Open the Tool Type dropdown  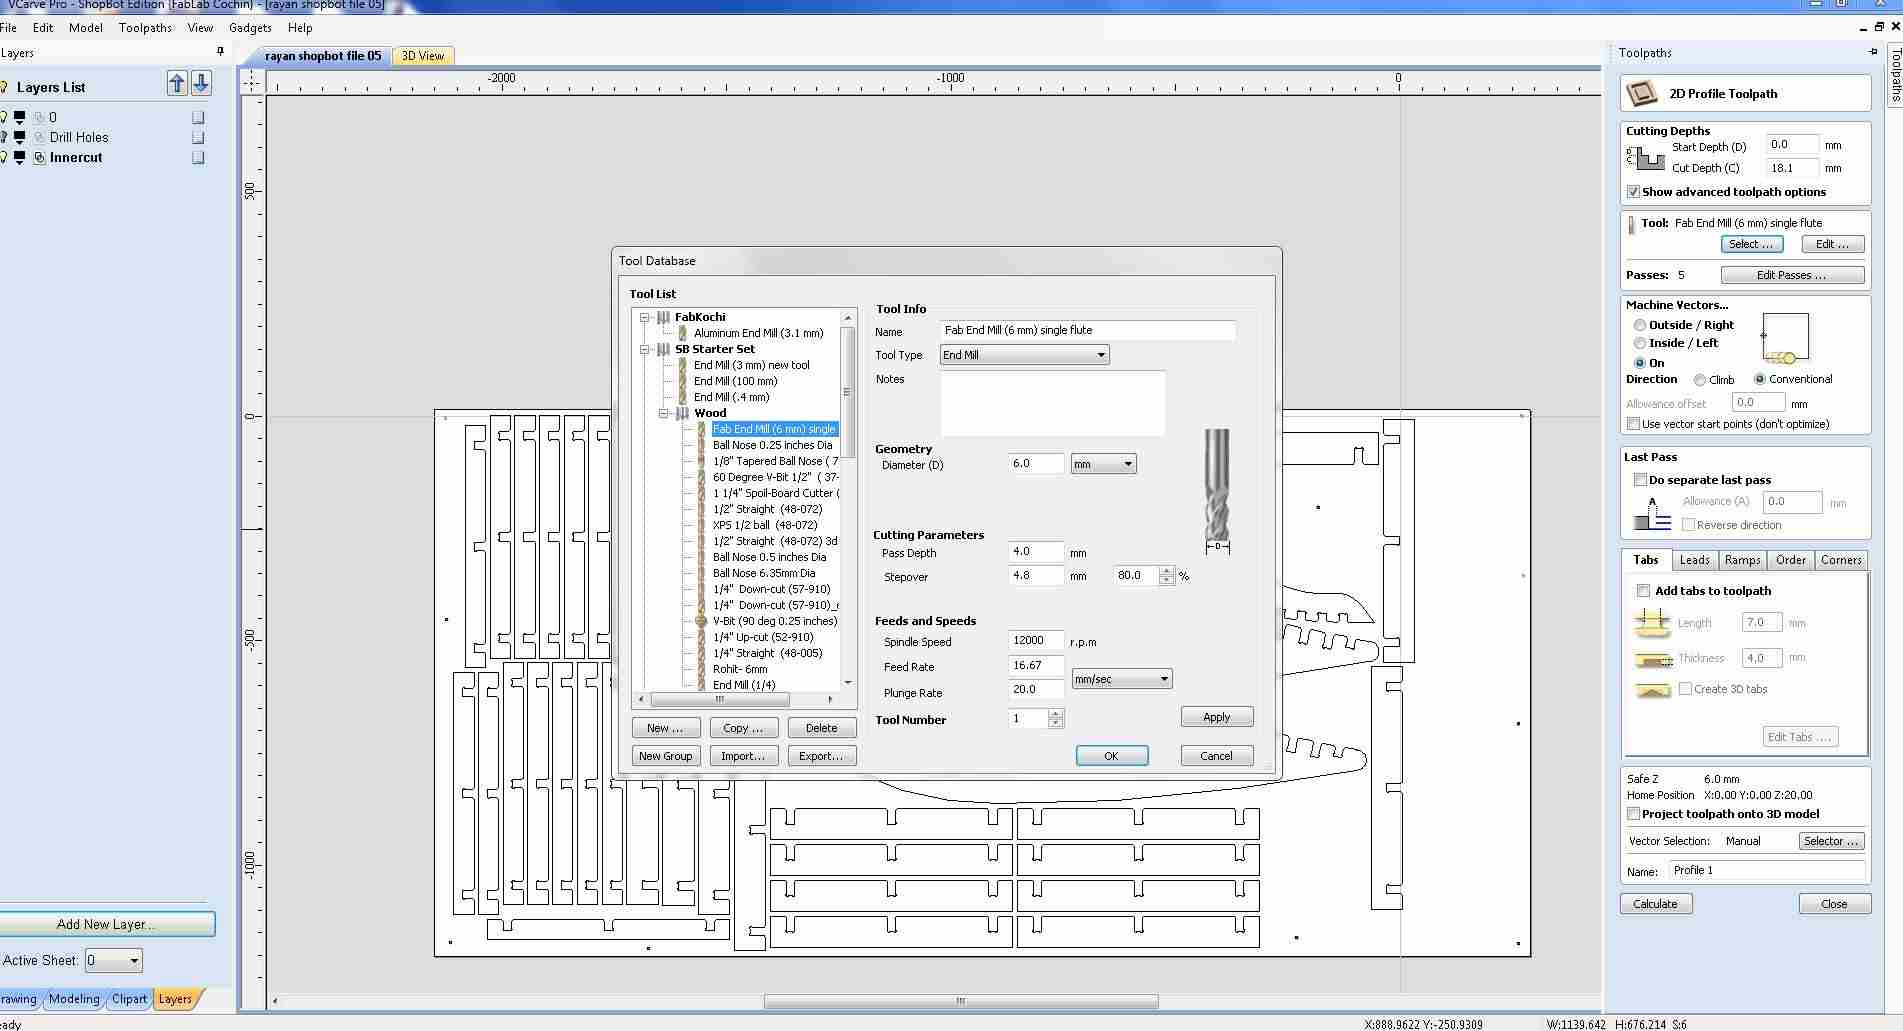click(x=1024, y=355)
